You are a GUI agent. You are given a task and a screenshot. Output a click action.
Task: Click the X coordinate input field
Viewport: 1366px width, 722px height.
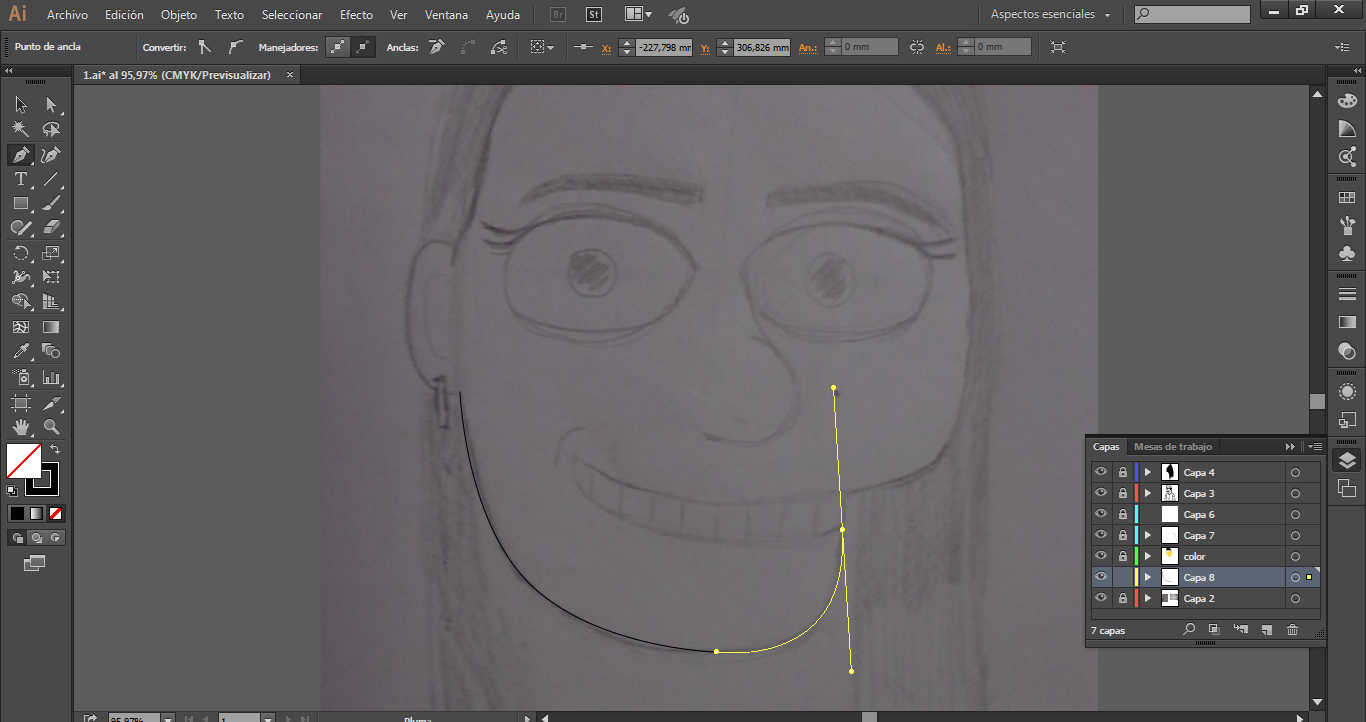[663, 47]
